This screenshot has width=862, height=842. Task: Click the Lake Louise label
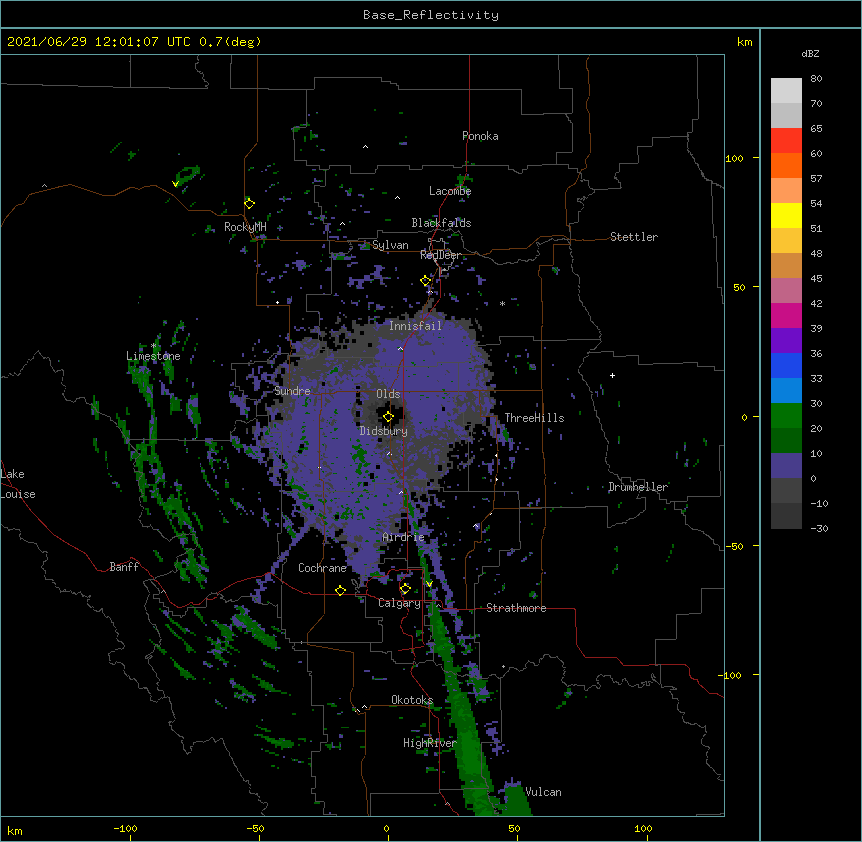(18, 484)
